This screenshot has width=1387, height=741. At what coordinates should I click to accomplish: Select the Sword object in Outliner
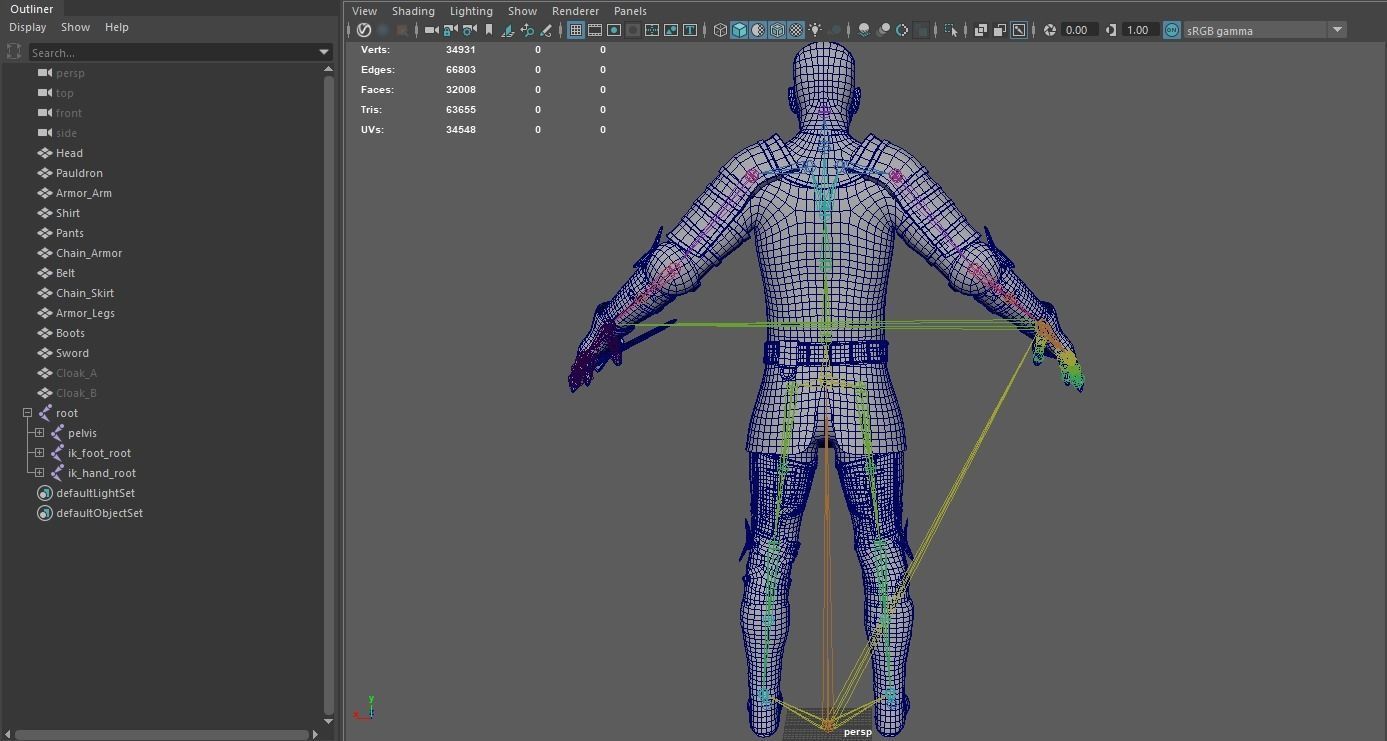coord(72,353)
